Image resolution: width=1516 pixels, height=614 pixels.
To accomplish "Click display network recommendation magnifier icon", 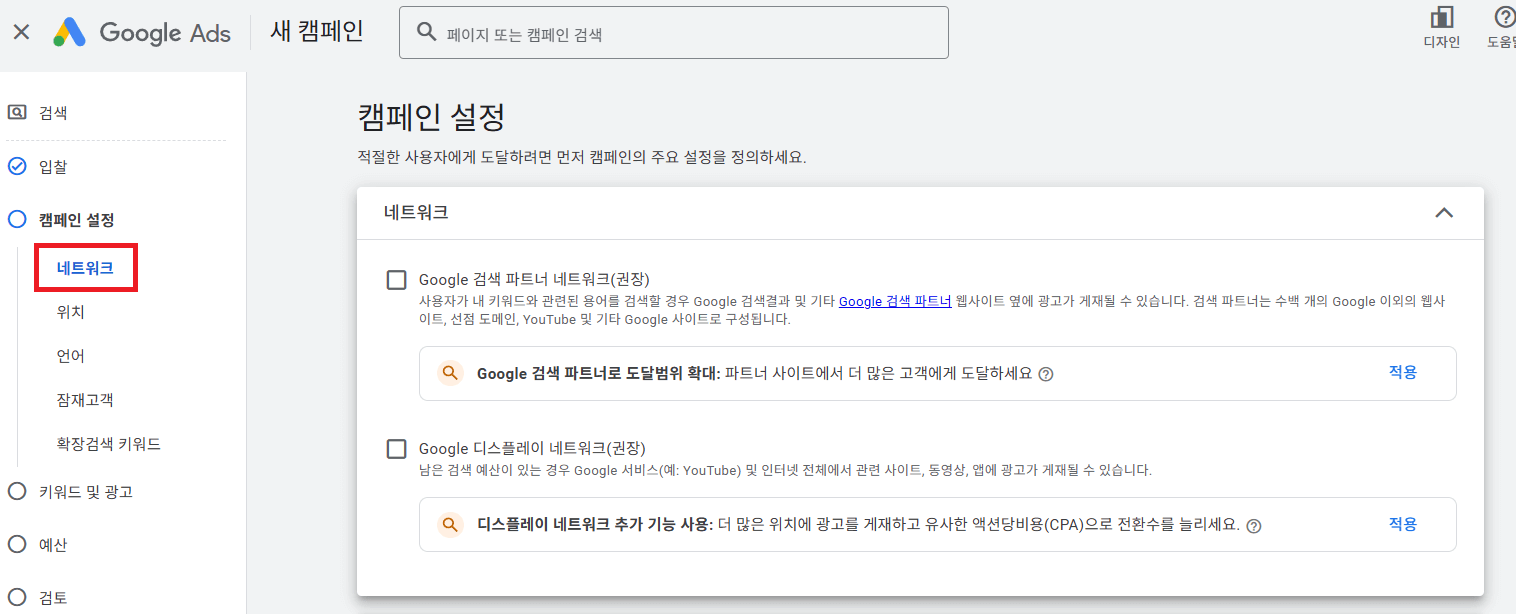I will click(450, 524).
